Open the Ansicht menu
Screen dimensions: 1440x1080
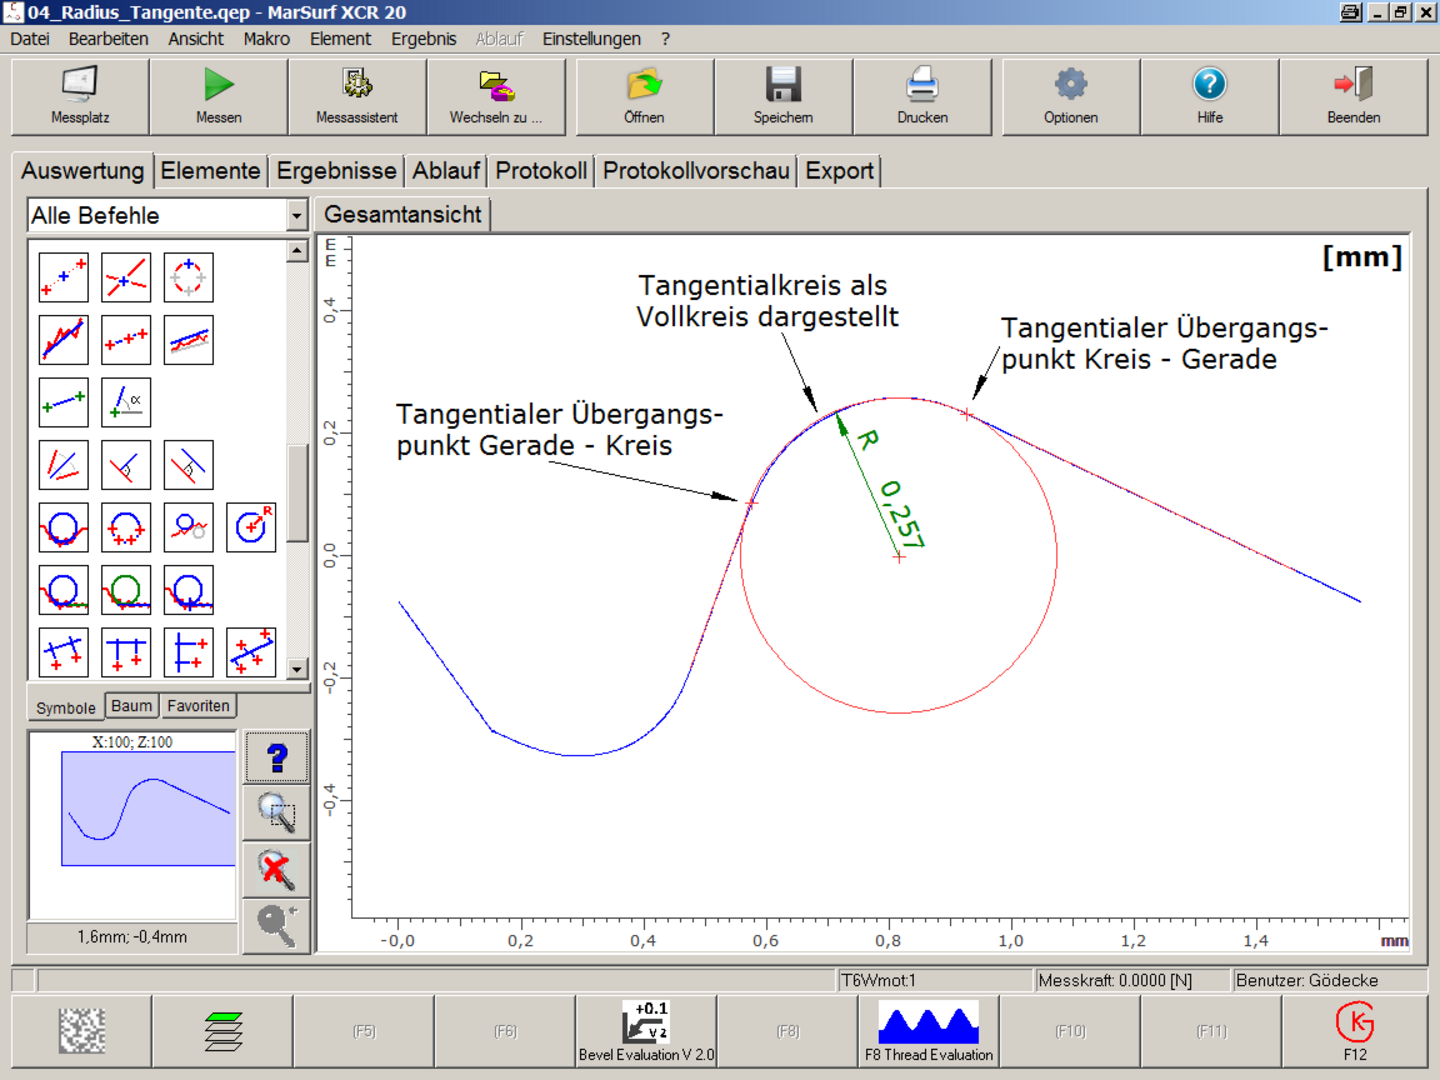tap(196, 39)
